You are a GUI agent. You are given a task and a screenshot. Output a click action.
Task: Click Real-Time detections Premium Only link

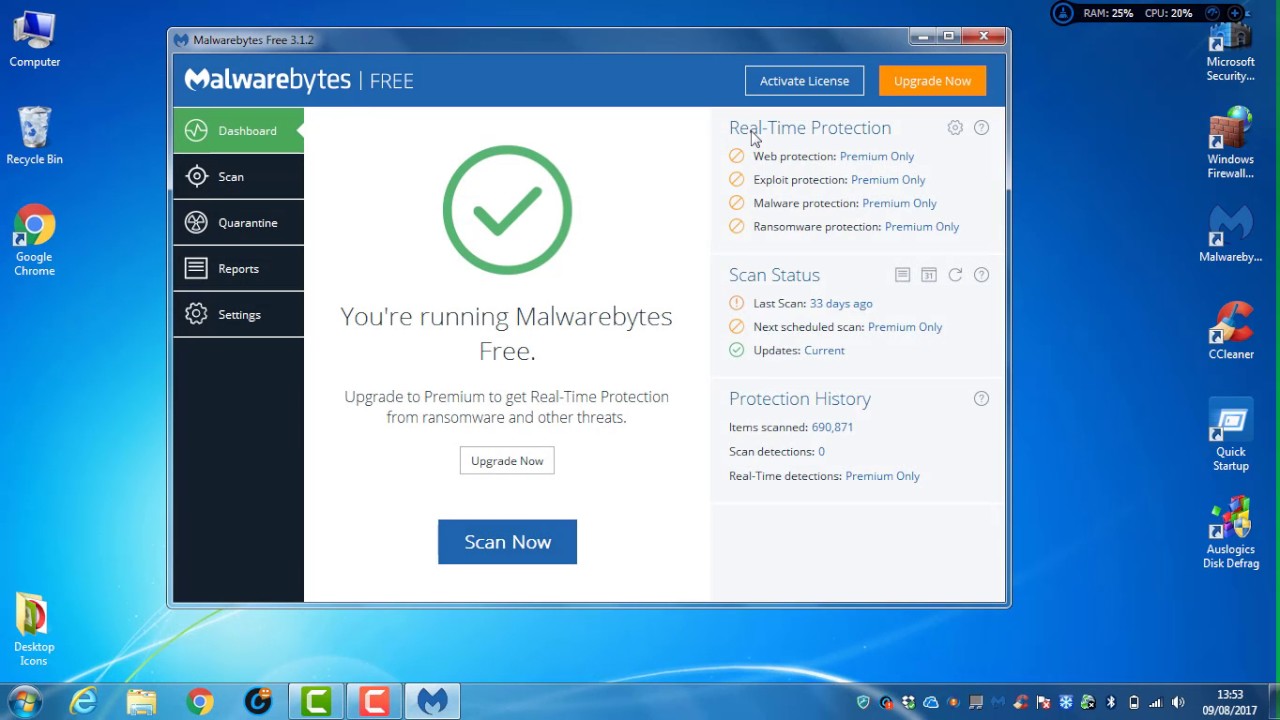click(882, 476)
